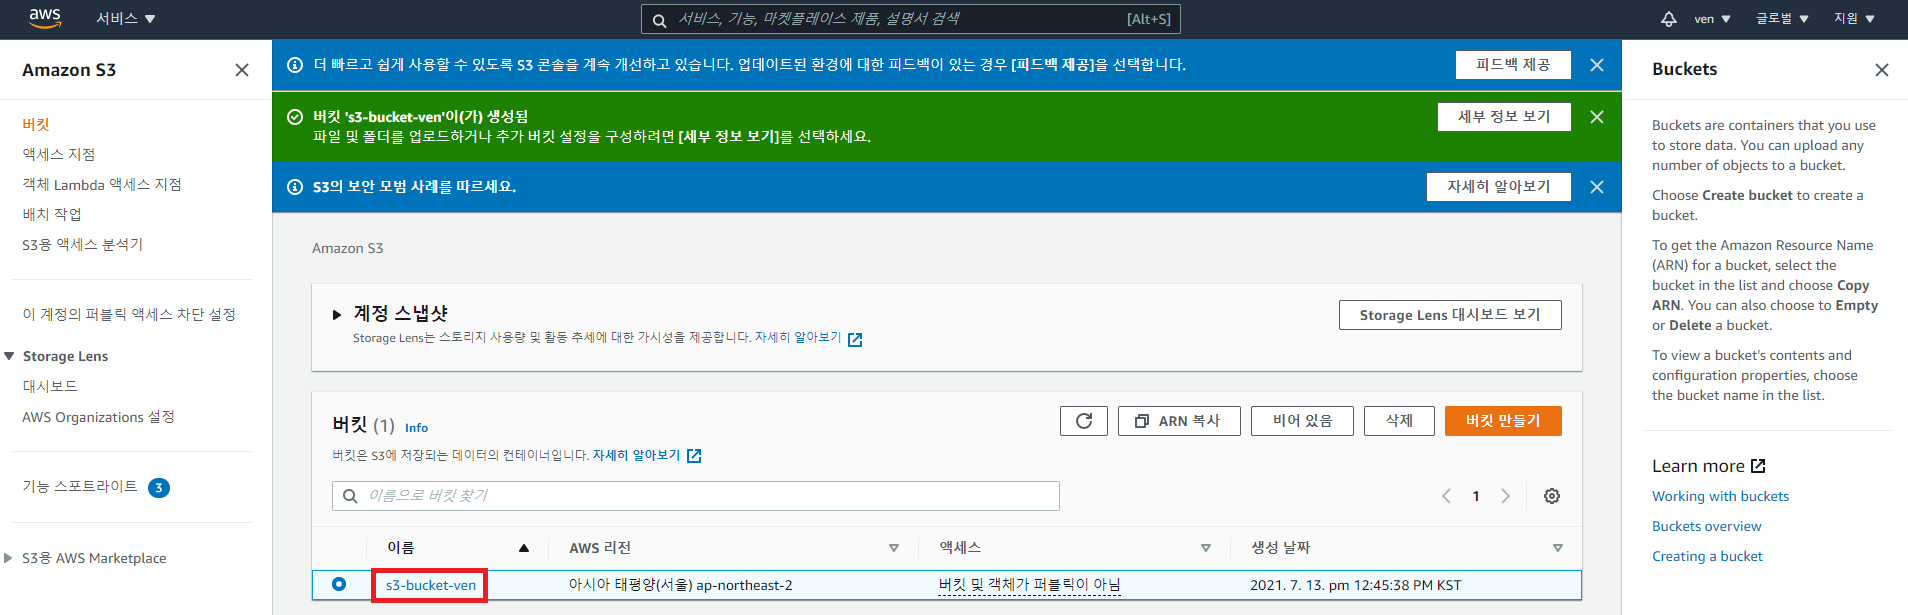Dismiss the feedback info banner
This screenshot has height=615, width=1908.
(1597, 65)
